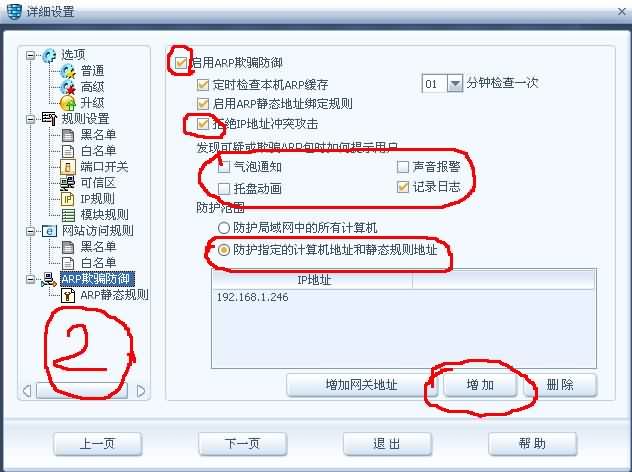
Task: Open the 可信区 trusted zone computer icon
Action: pyautogui.click(x=68, y=183)
